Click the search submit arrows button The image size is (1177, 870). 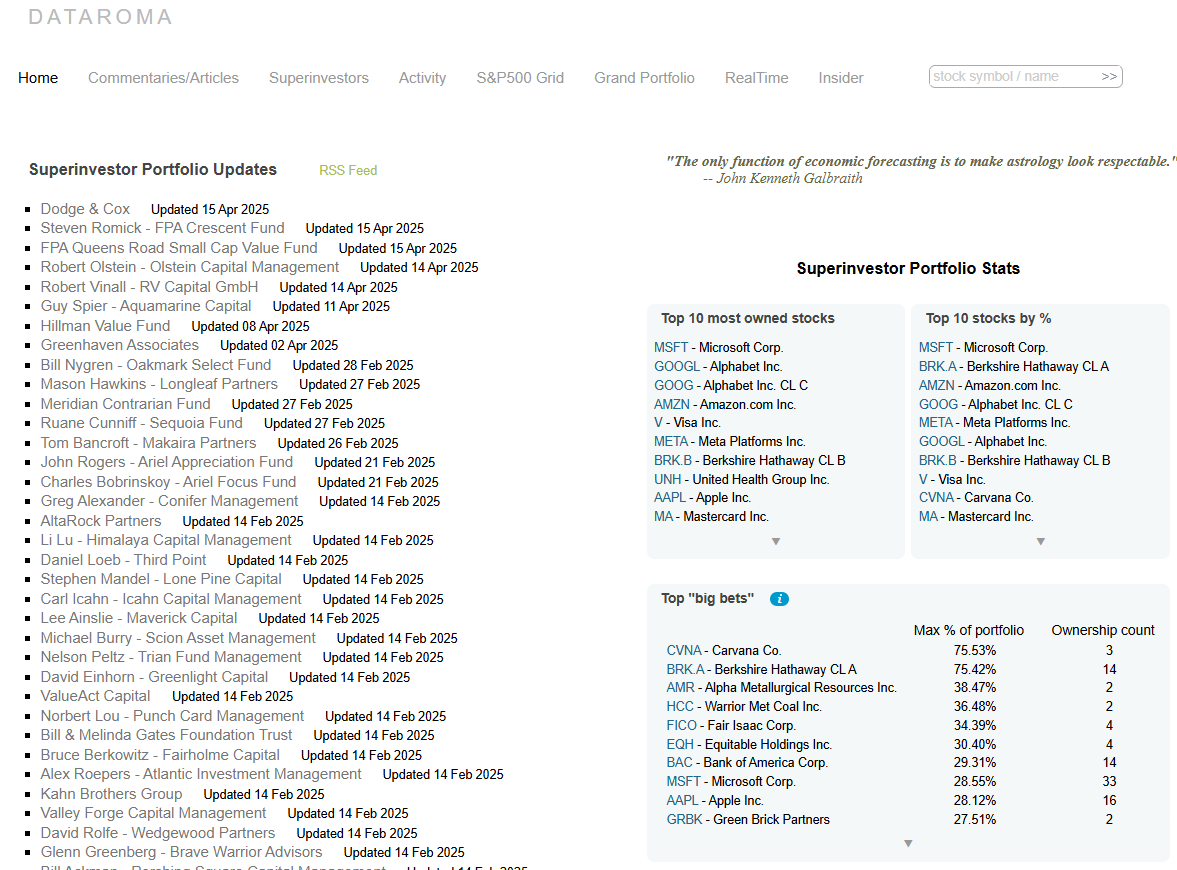click(1109, 77)
